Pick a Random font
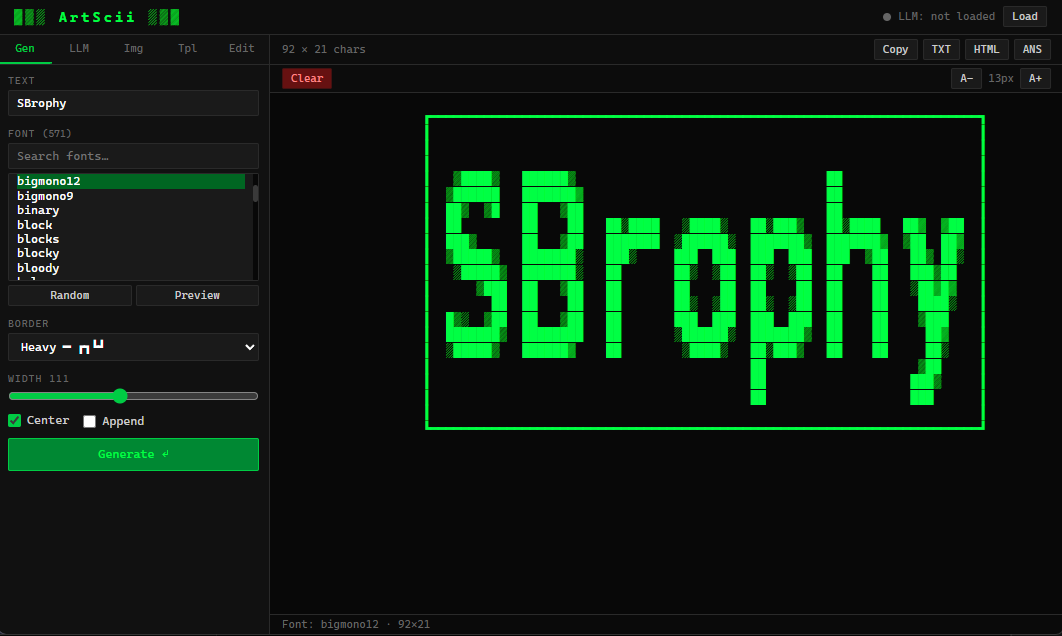The image size is (1062, 636). pos(70,295)
